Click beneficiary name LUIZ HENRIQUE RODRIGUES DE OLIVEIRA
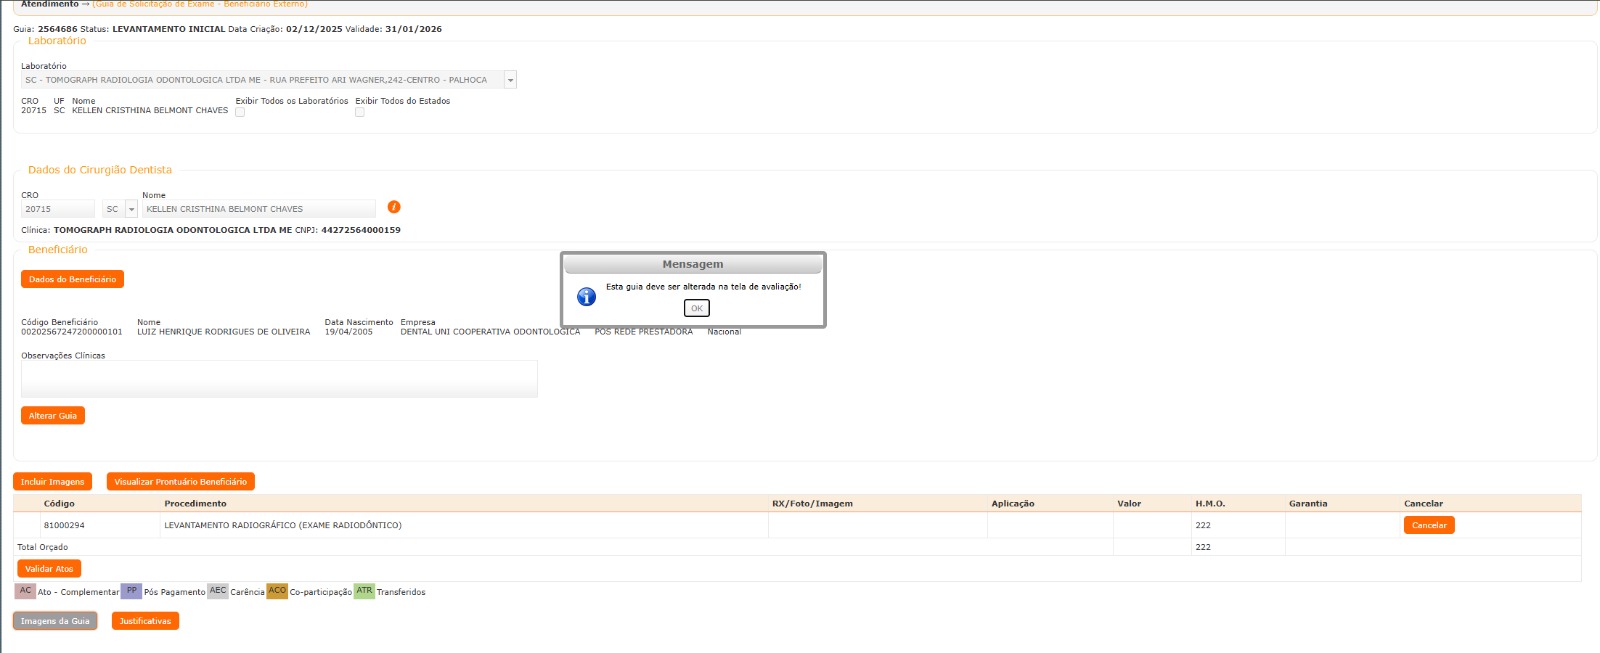1600x653 pixels. [x=223, y=332]
